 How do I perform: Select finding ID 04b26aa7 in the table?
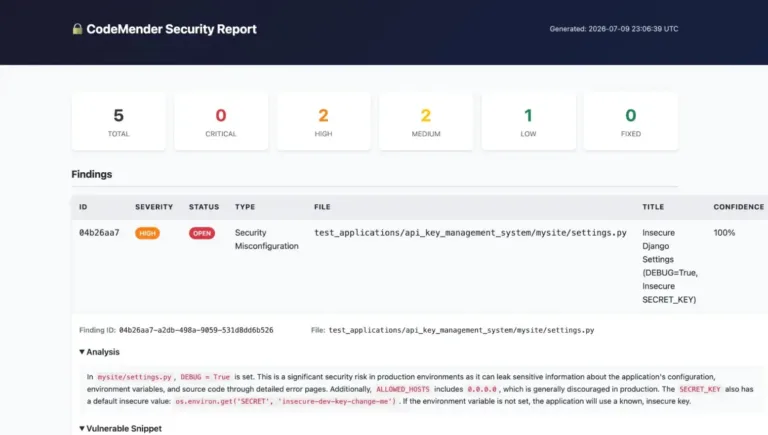pyautogui.click(x=99, y=233)
